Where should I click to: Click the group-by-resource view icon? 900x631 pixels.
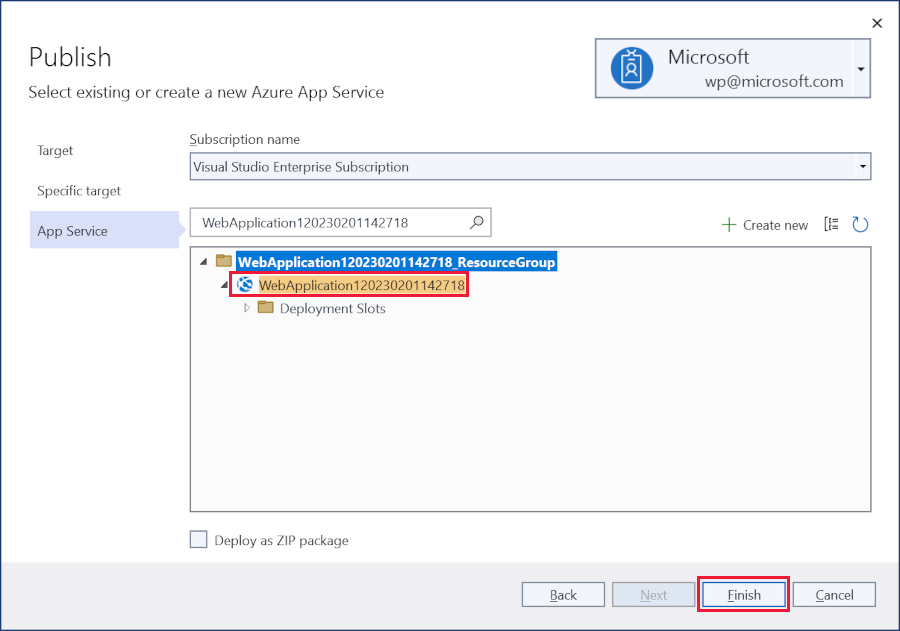coord(831,225)
